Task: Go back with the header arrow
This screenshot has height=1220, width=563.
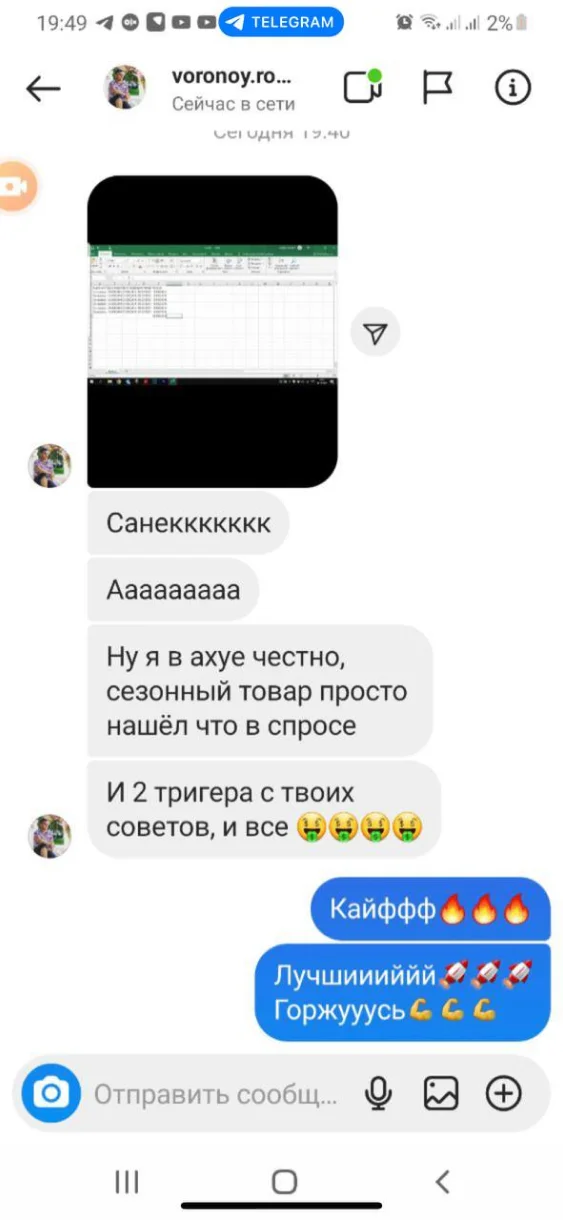Action: pyautogui.click(x=43, y=89)
